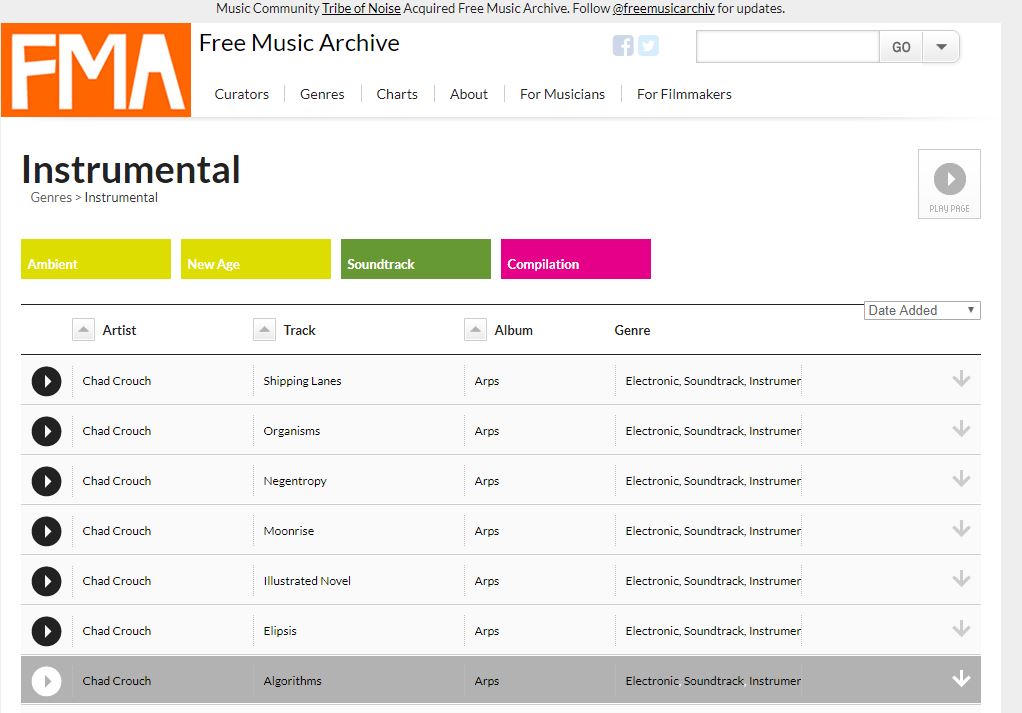
Task: Focus the search input field
Action: [x=787, y=47]
